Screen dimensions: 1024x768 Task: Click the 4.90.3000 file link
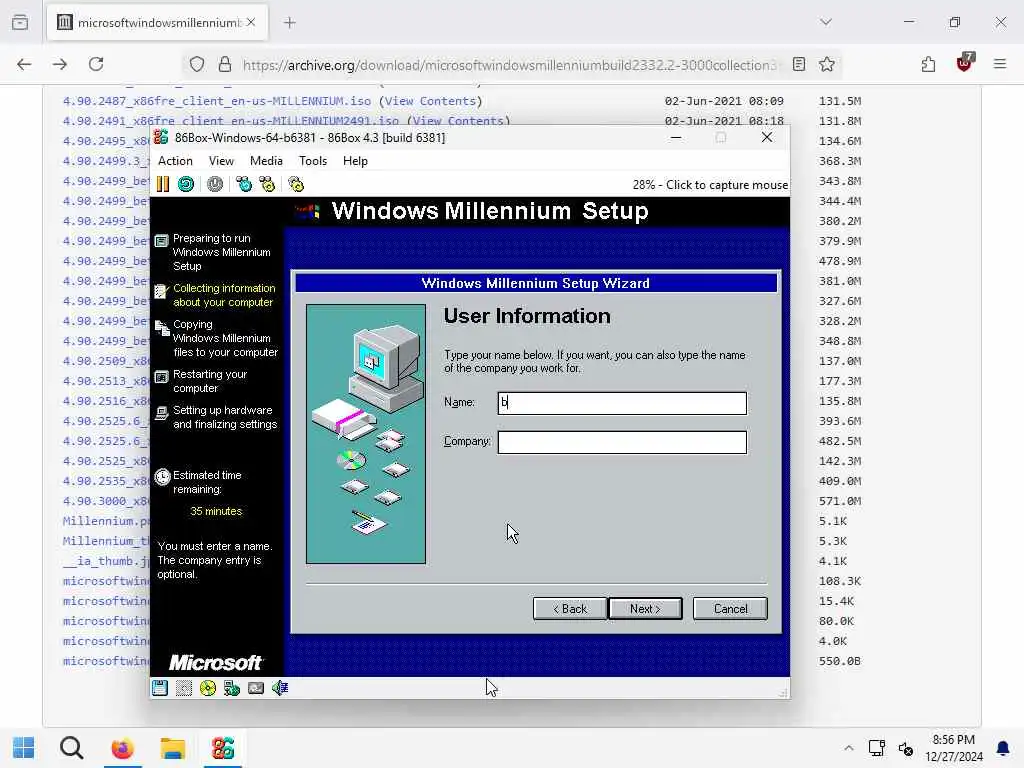(x=106, y=501)
